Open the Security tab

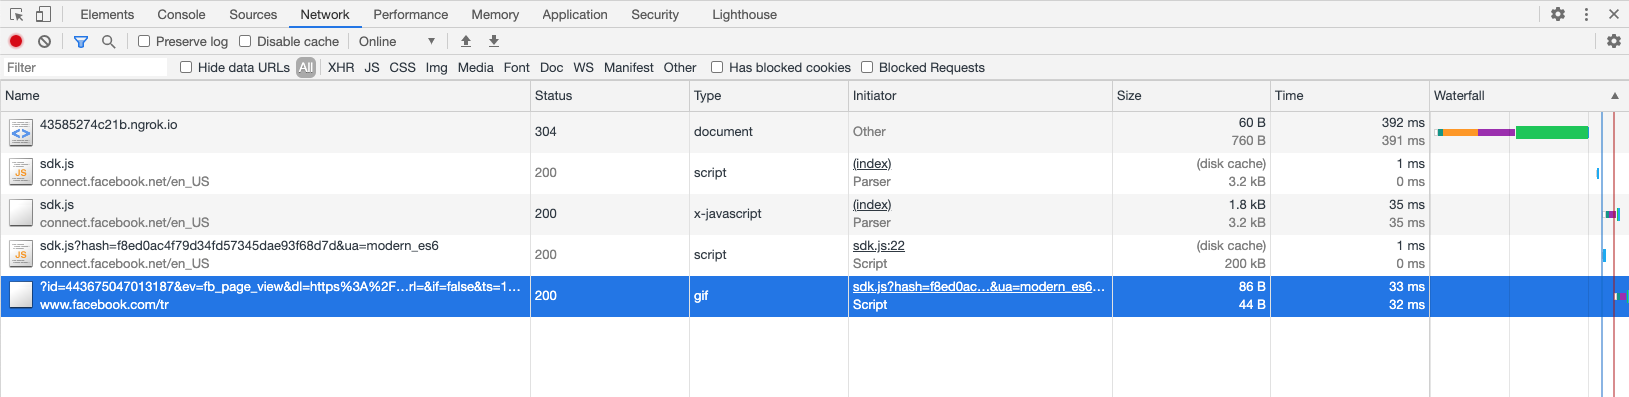[655, 14]
